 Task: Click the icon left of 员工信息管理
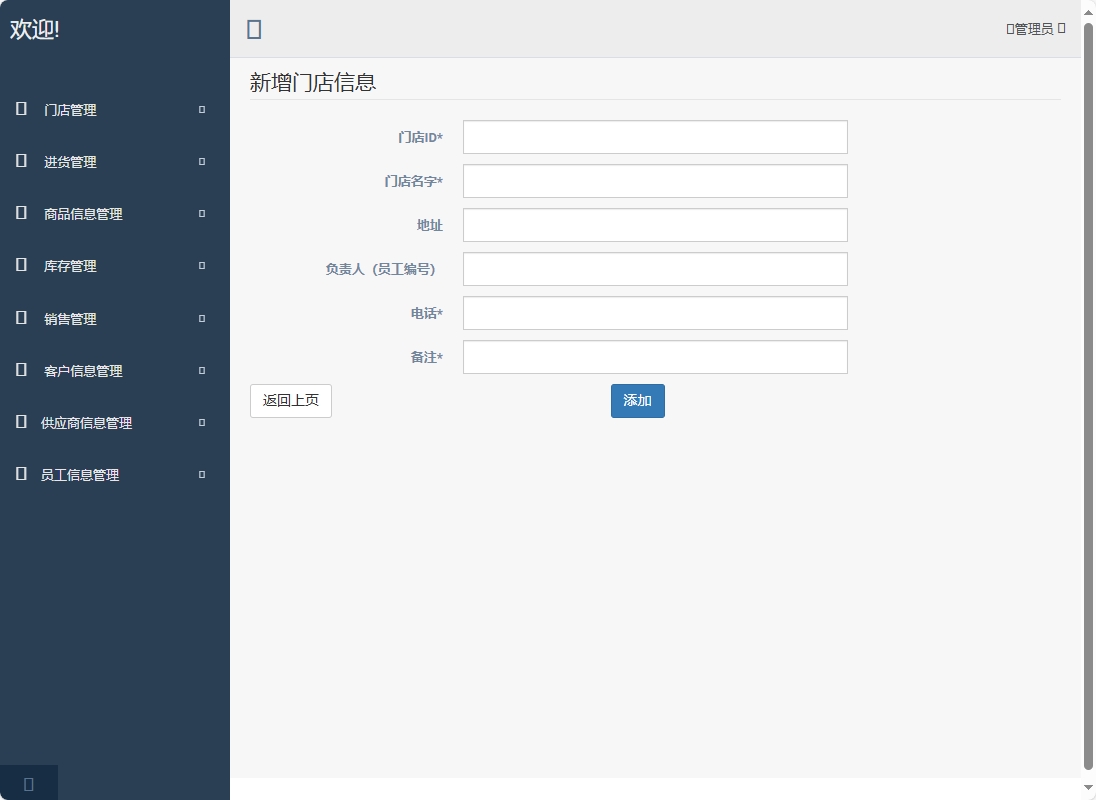click(21, 474)
